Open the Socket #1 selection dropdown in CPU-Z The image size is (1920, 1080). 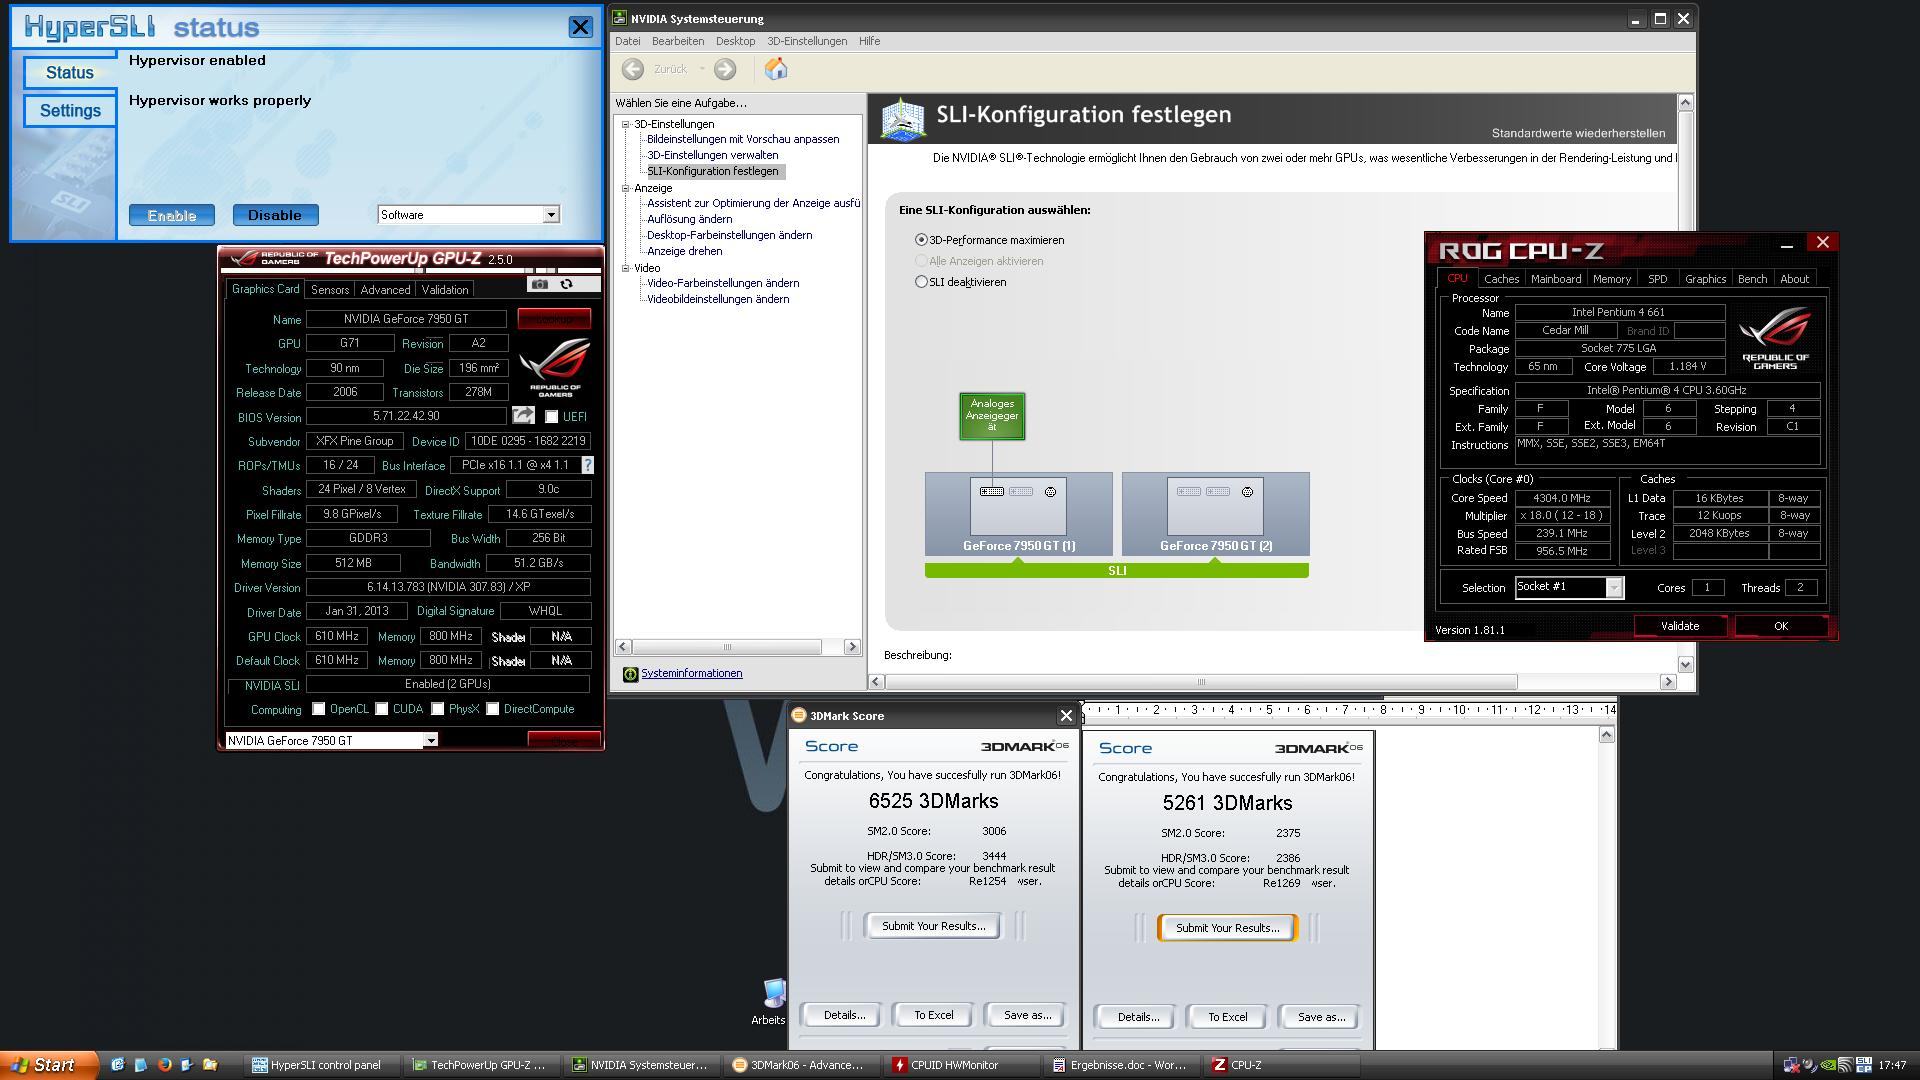click(x=1613, y=588)
